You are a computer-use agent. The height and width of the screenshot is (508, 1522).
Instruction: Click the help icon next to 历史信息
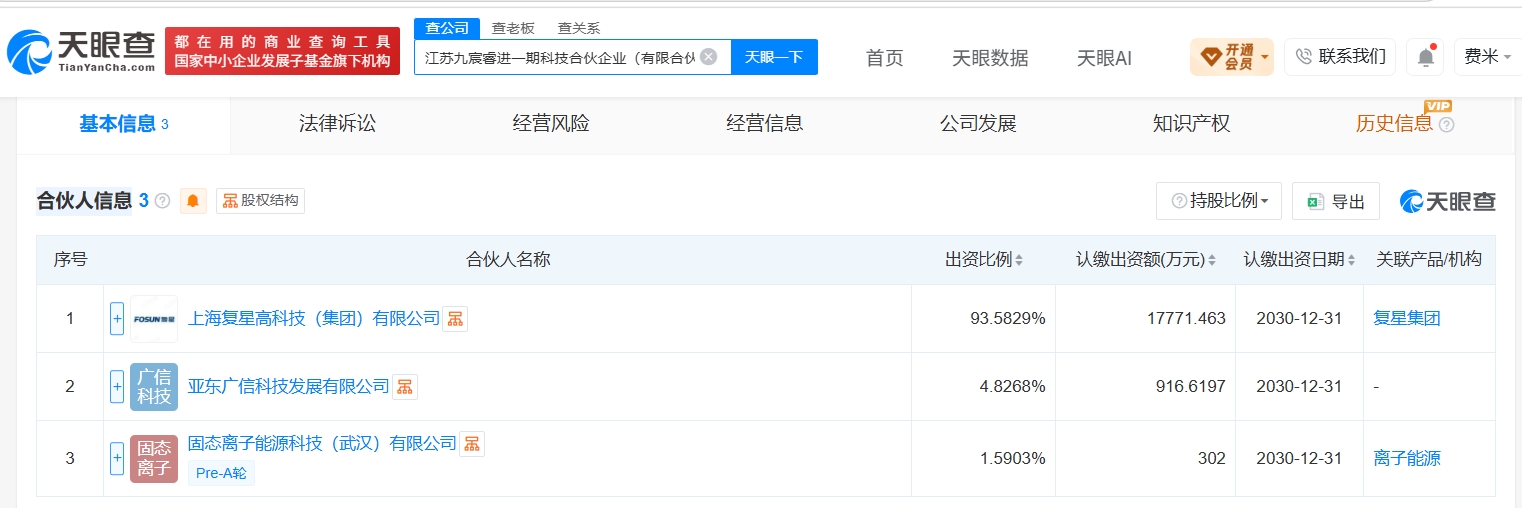[x=1446, y=125]
